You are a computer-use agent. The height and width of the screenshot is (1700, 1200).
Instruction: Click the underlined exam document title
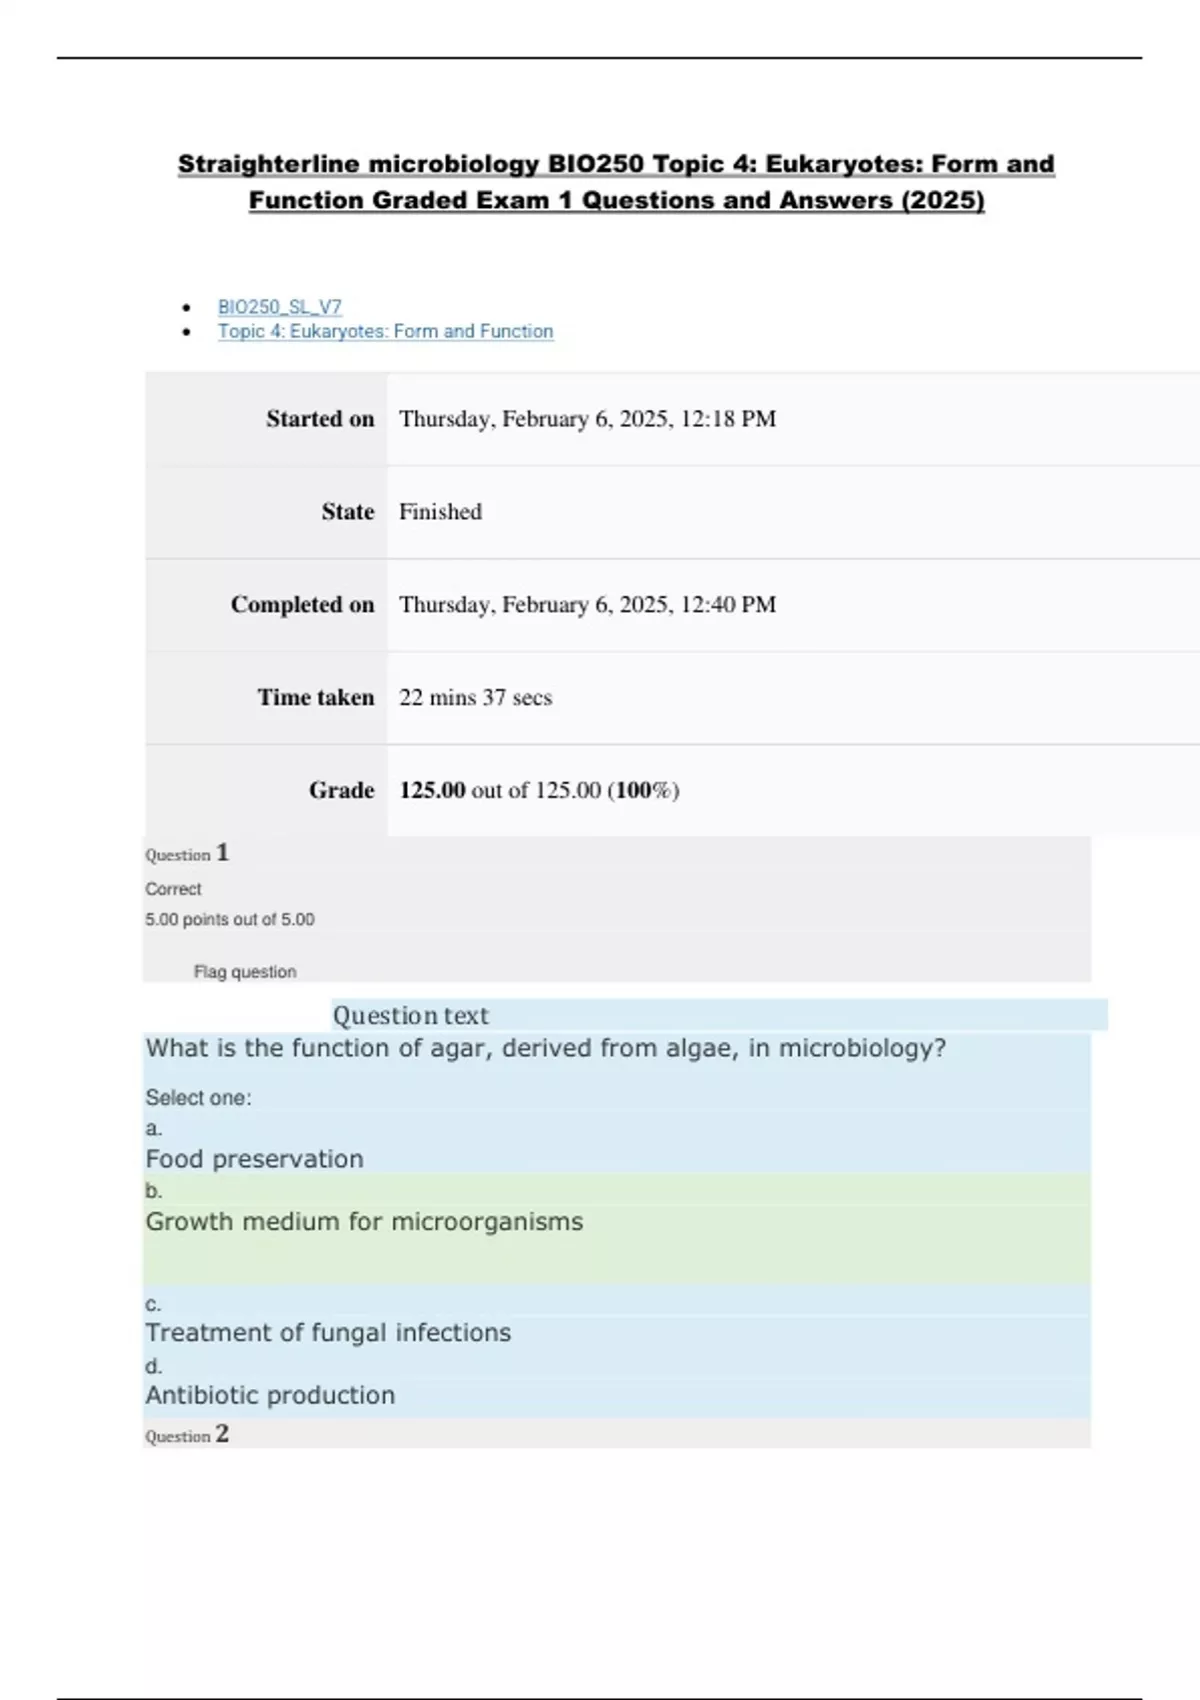(x=616, y=182)
